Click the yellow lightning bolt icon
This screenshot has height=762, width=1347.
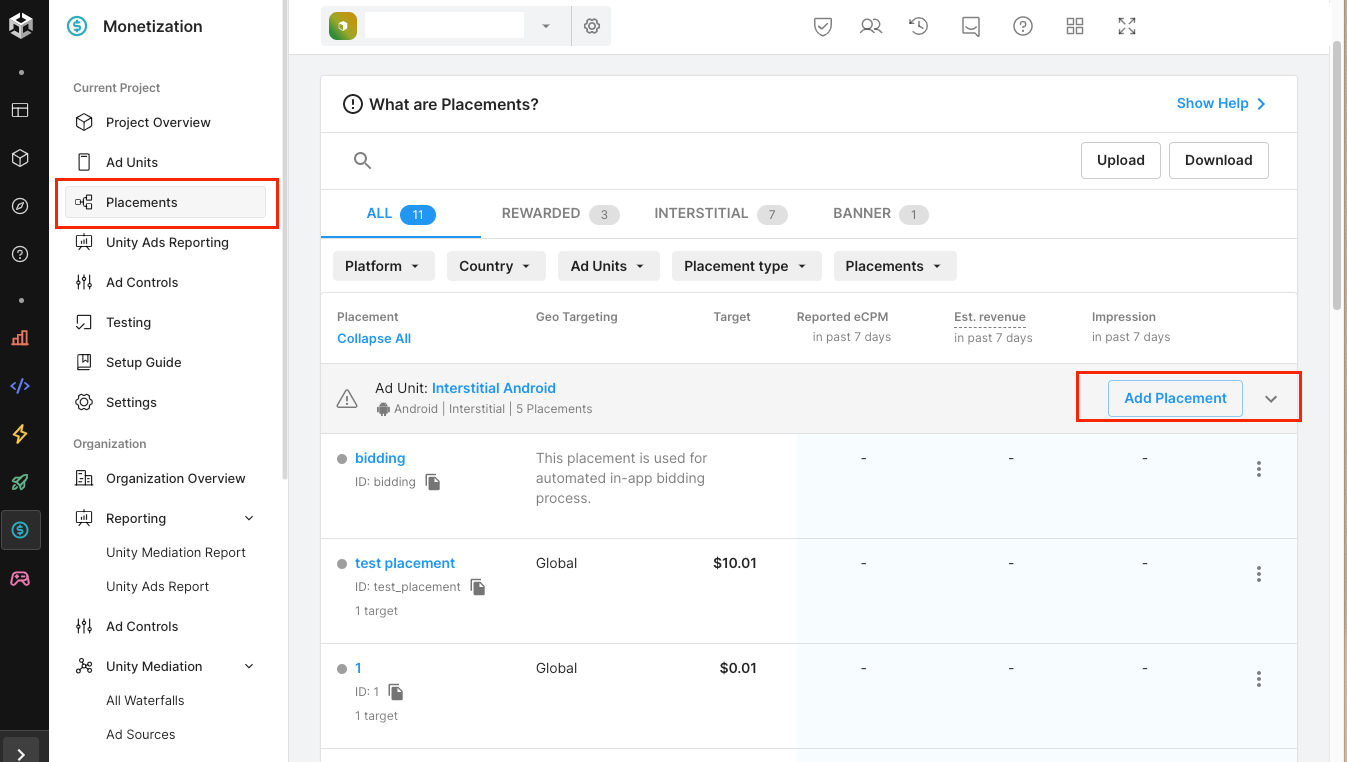pyautogui.click(x=20, y=434)
